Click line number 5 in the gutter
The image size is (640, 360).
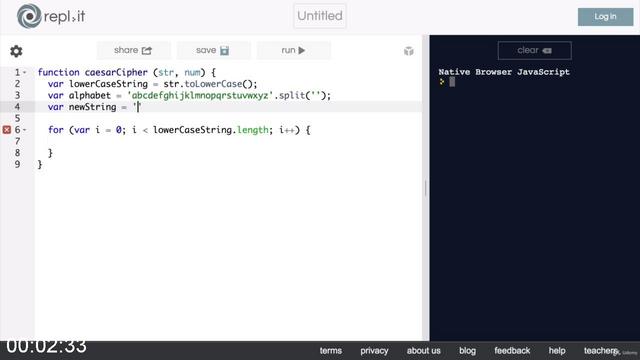[17, 118]
